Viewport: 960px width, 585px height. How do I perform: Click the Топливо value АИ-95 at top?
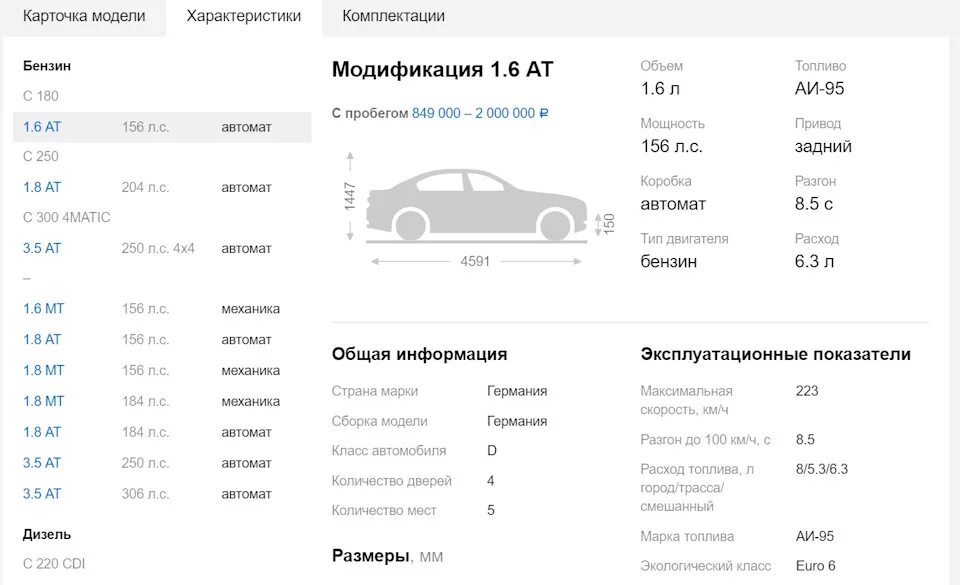(x=819, y=89)
